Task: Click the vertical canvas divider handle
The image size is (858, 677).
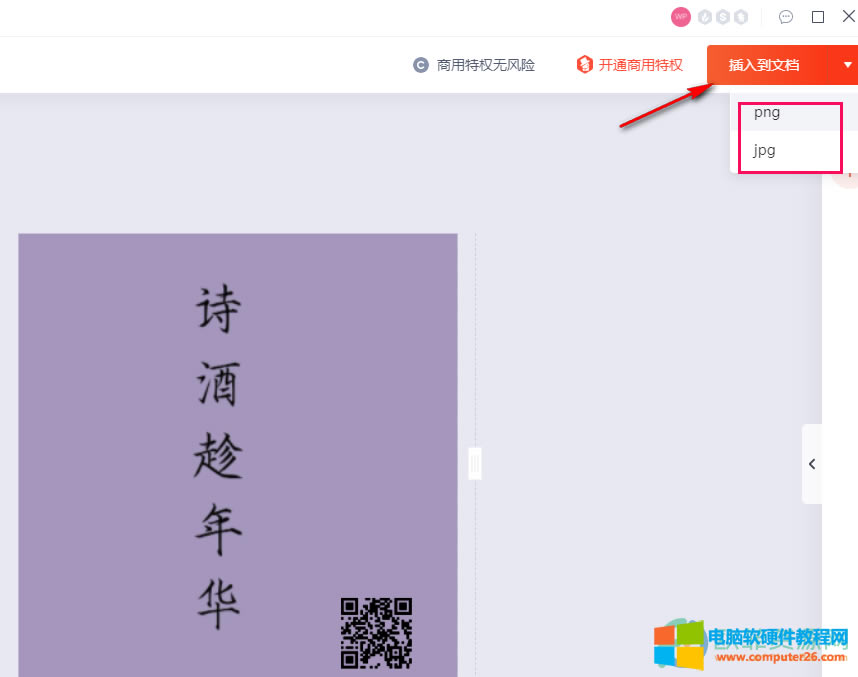Action: click(475, 463)
